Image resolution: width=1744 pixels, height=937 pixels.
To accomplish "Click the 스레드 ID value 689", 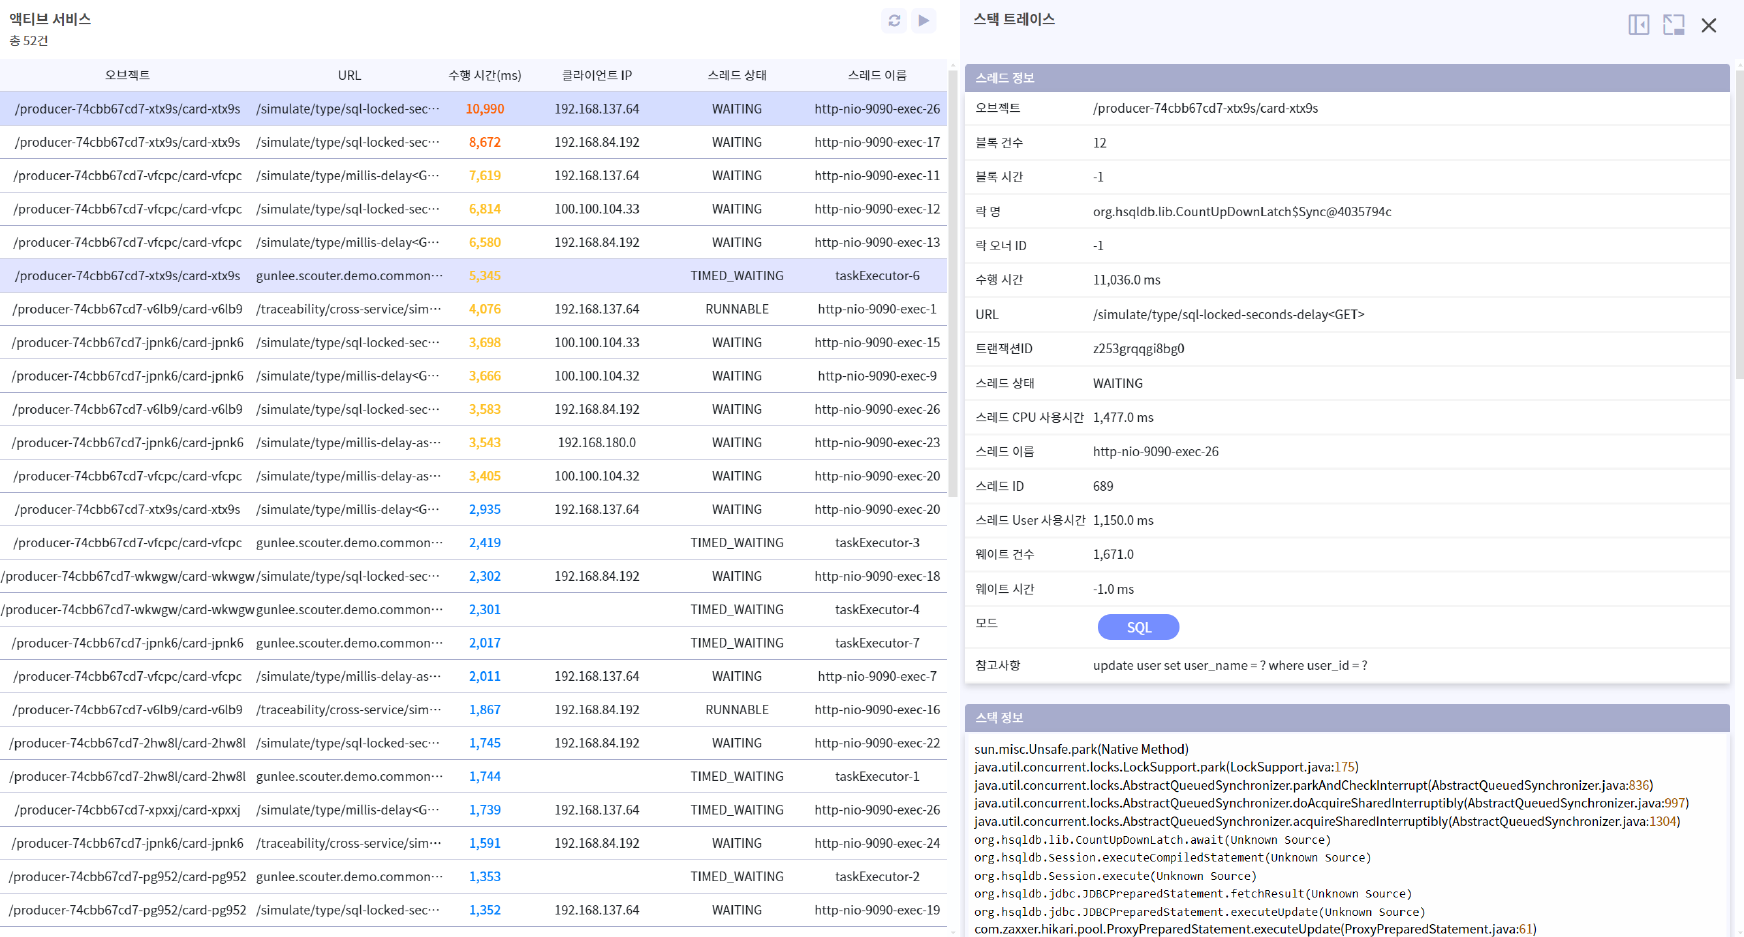I will pos(1103,486).
